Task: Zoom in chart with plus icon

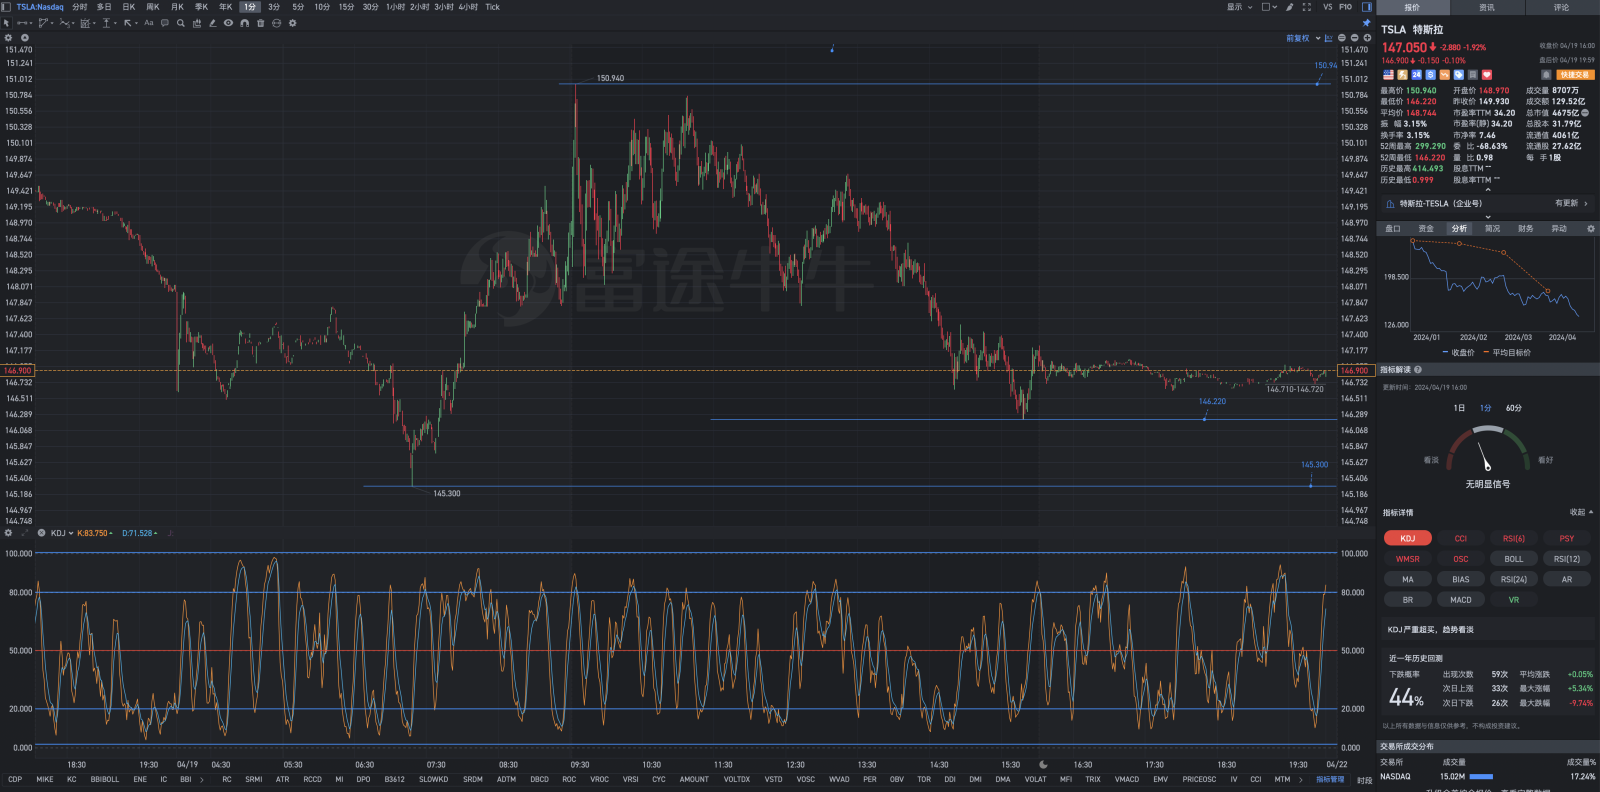Action: point(1367,38)
